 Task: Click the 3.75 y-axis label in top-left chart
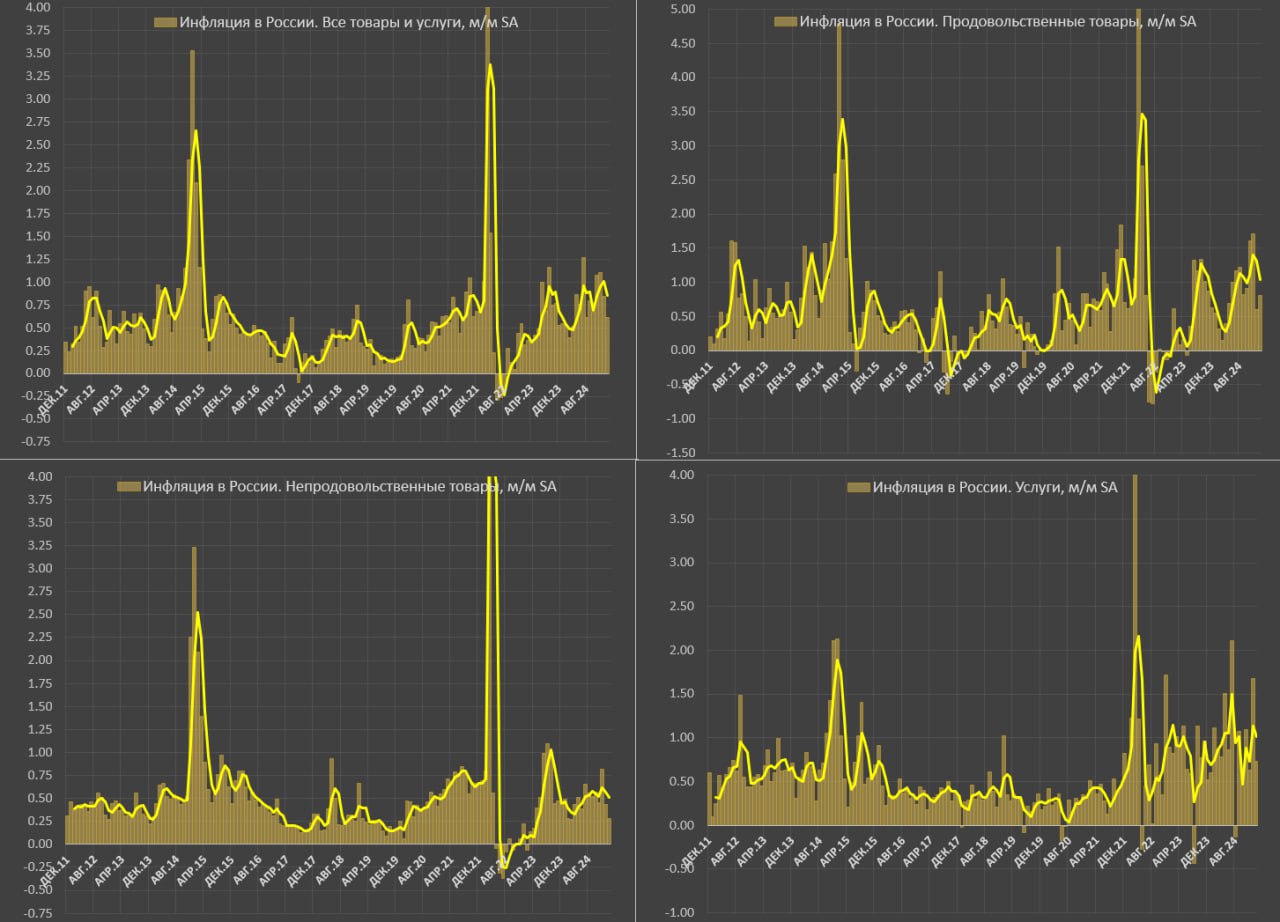pos(36,30)
